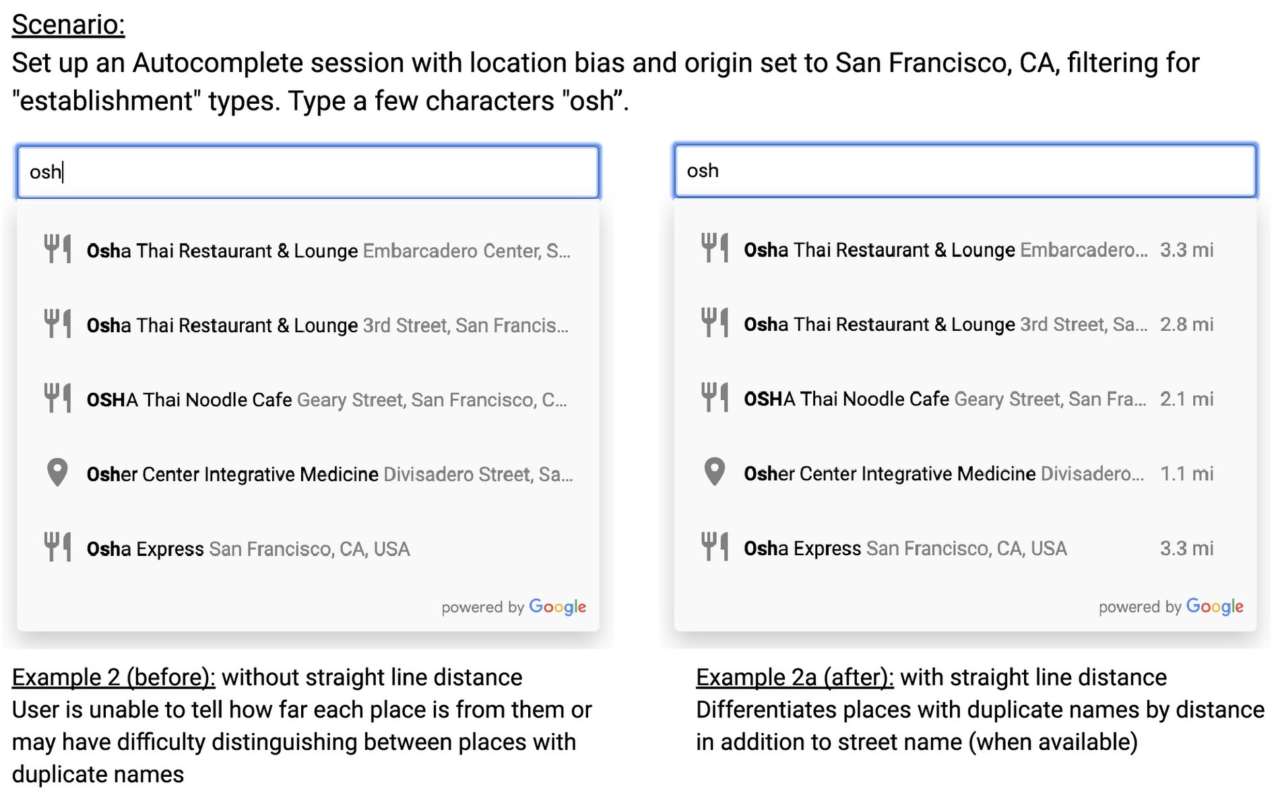The image size is (1280, 793).
Task: Click restaurant icon beside 3.3 mi Embarcadero result
Action: click(x=714, y=249)
